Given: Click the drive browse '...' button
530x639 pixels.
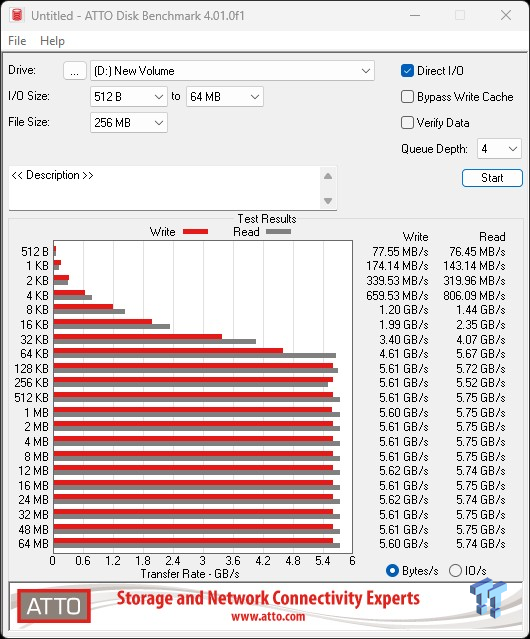Looking at the screenshot, I should coord(75,71).
